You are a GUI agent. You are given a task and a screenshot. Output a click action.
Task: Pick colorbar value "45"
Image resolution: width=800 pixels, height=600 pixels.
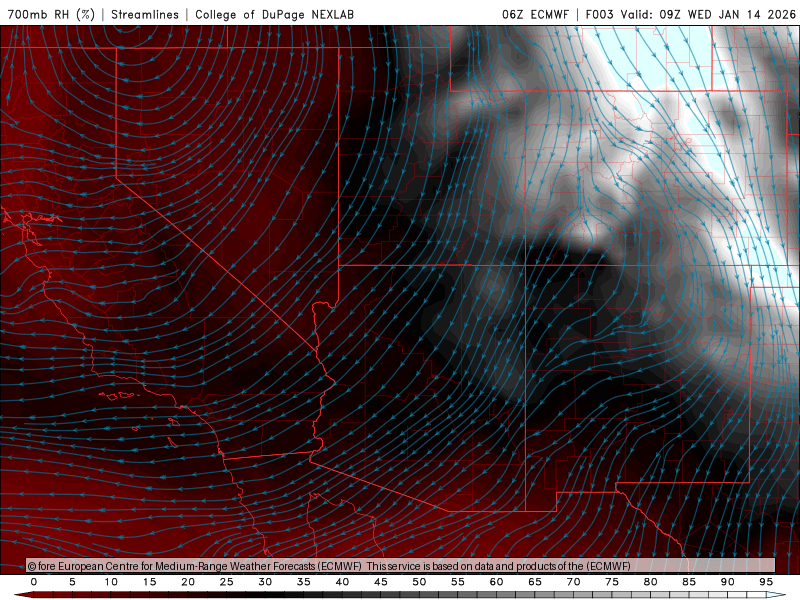coord(381,582)
